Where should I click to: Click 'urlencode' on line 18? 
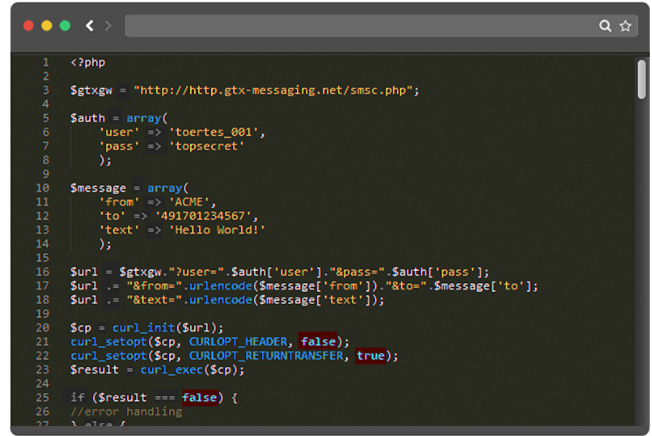(220, 300)
